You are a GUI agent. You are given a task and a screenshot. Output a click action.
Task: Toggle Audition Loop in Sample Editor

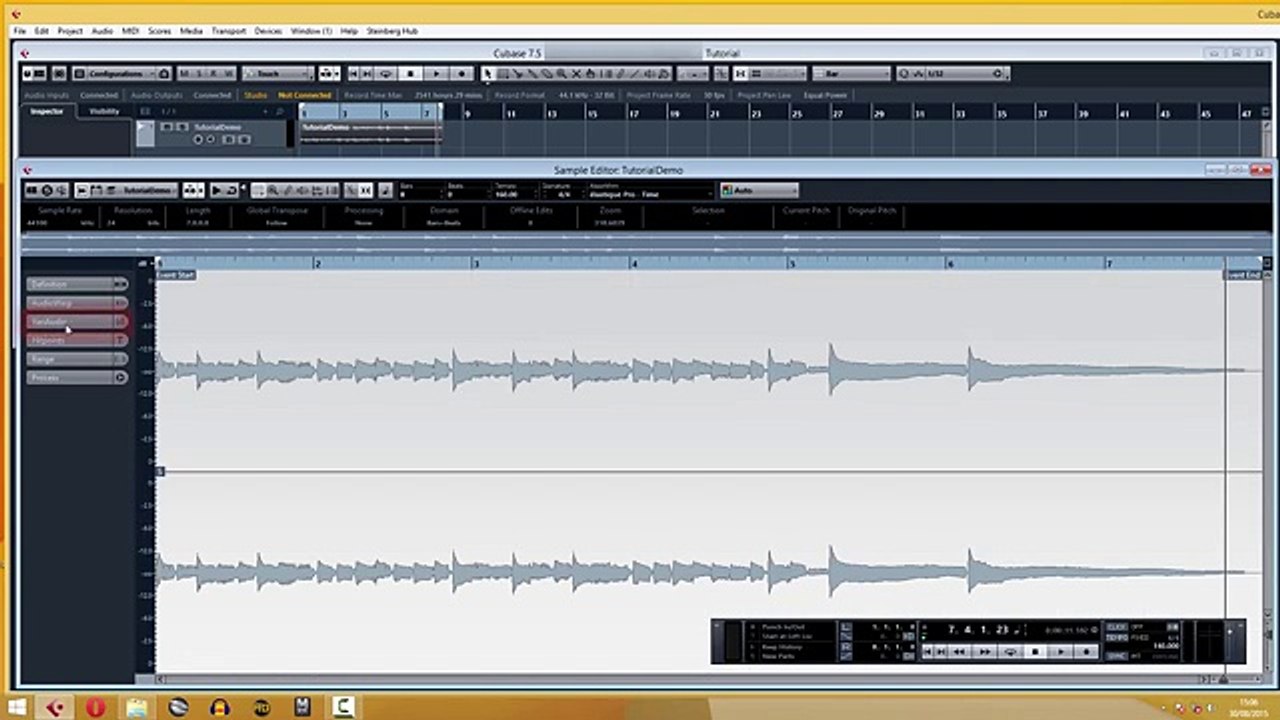pos(231,190)
